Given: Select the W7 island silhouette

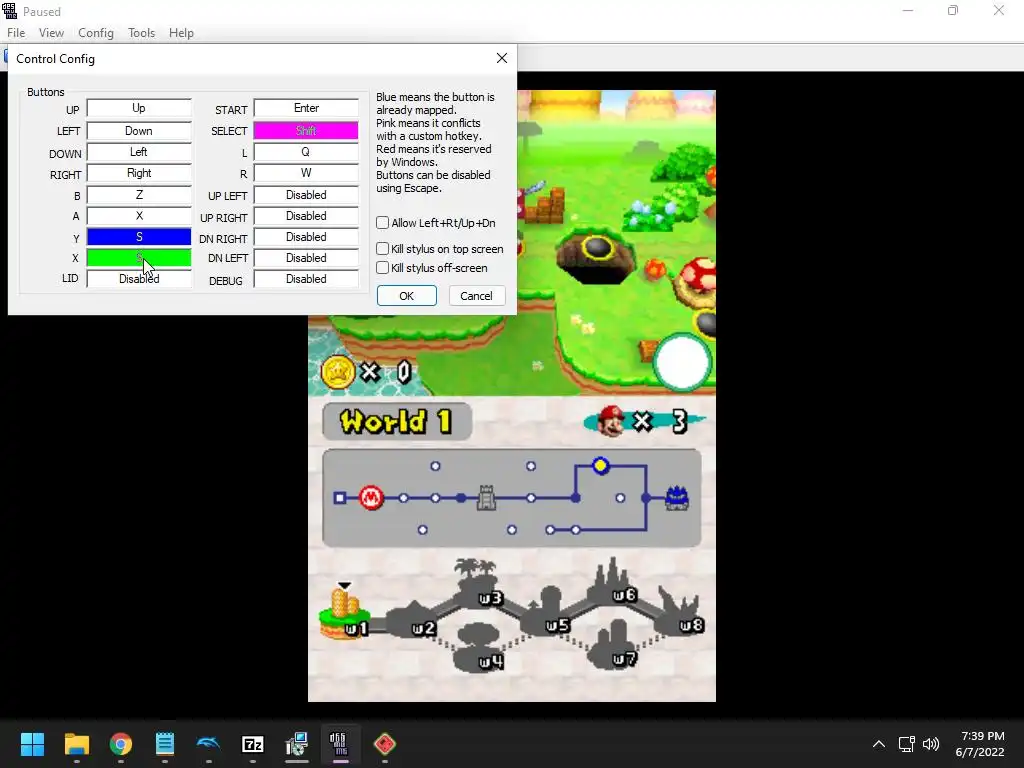Looking at the screenshot, I should coord(614,643).
